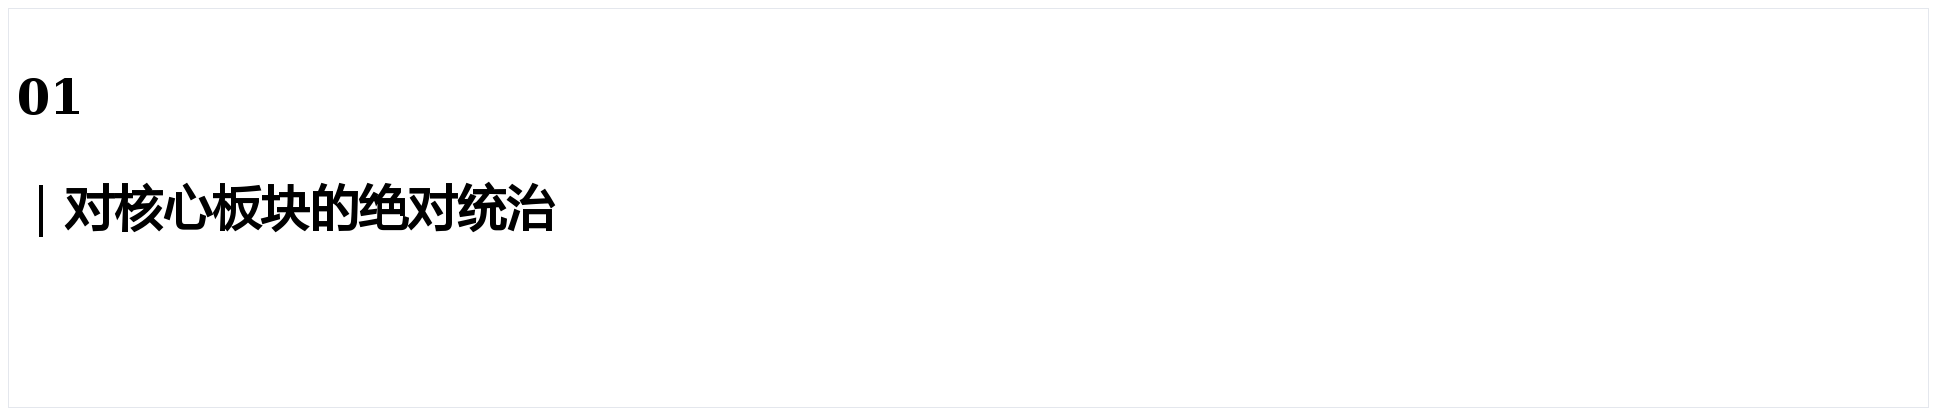1940x415 pixels.
Task: Click the word 绝对 in the heading
Action: pos(406,209)
